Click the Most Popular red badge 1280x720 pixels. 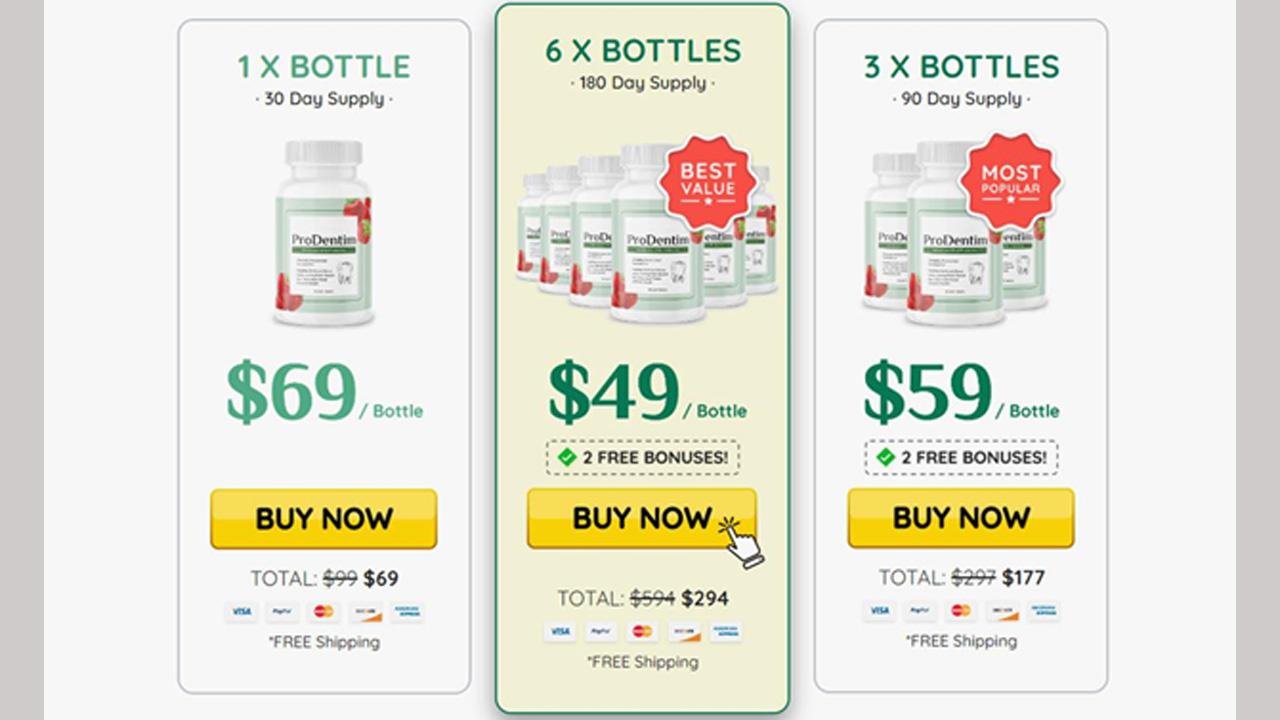(x=1010, y=182)
